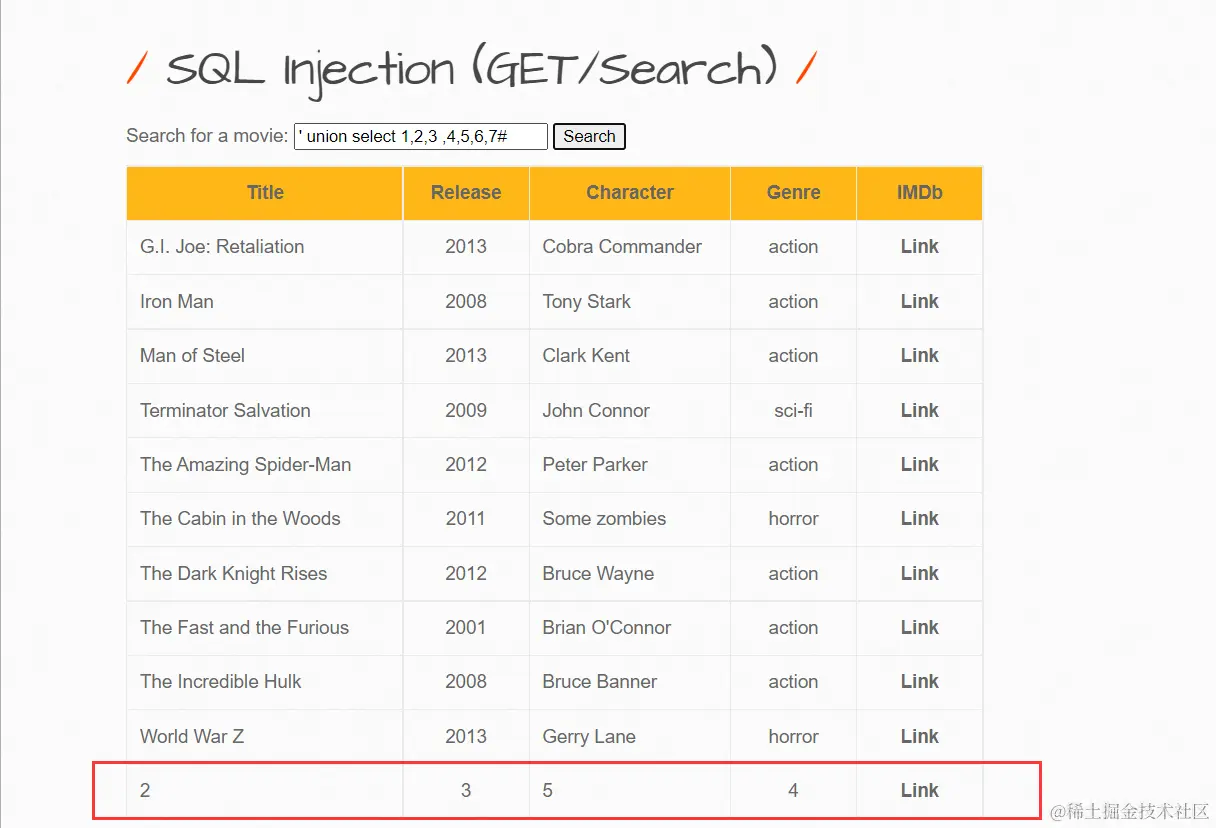Image resolution: width=1216 pixels, height=828 pixels.
Task: Click the horror genre for World War Z
Action: [x=793, y=737]
